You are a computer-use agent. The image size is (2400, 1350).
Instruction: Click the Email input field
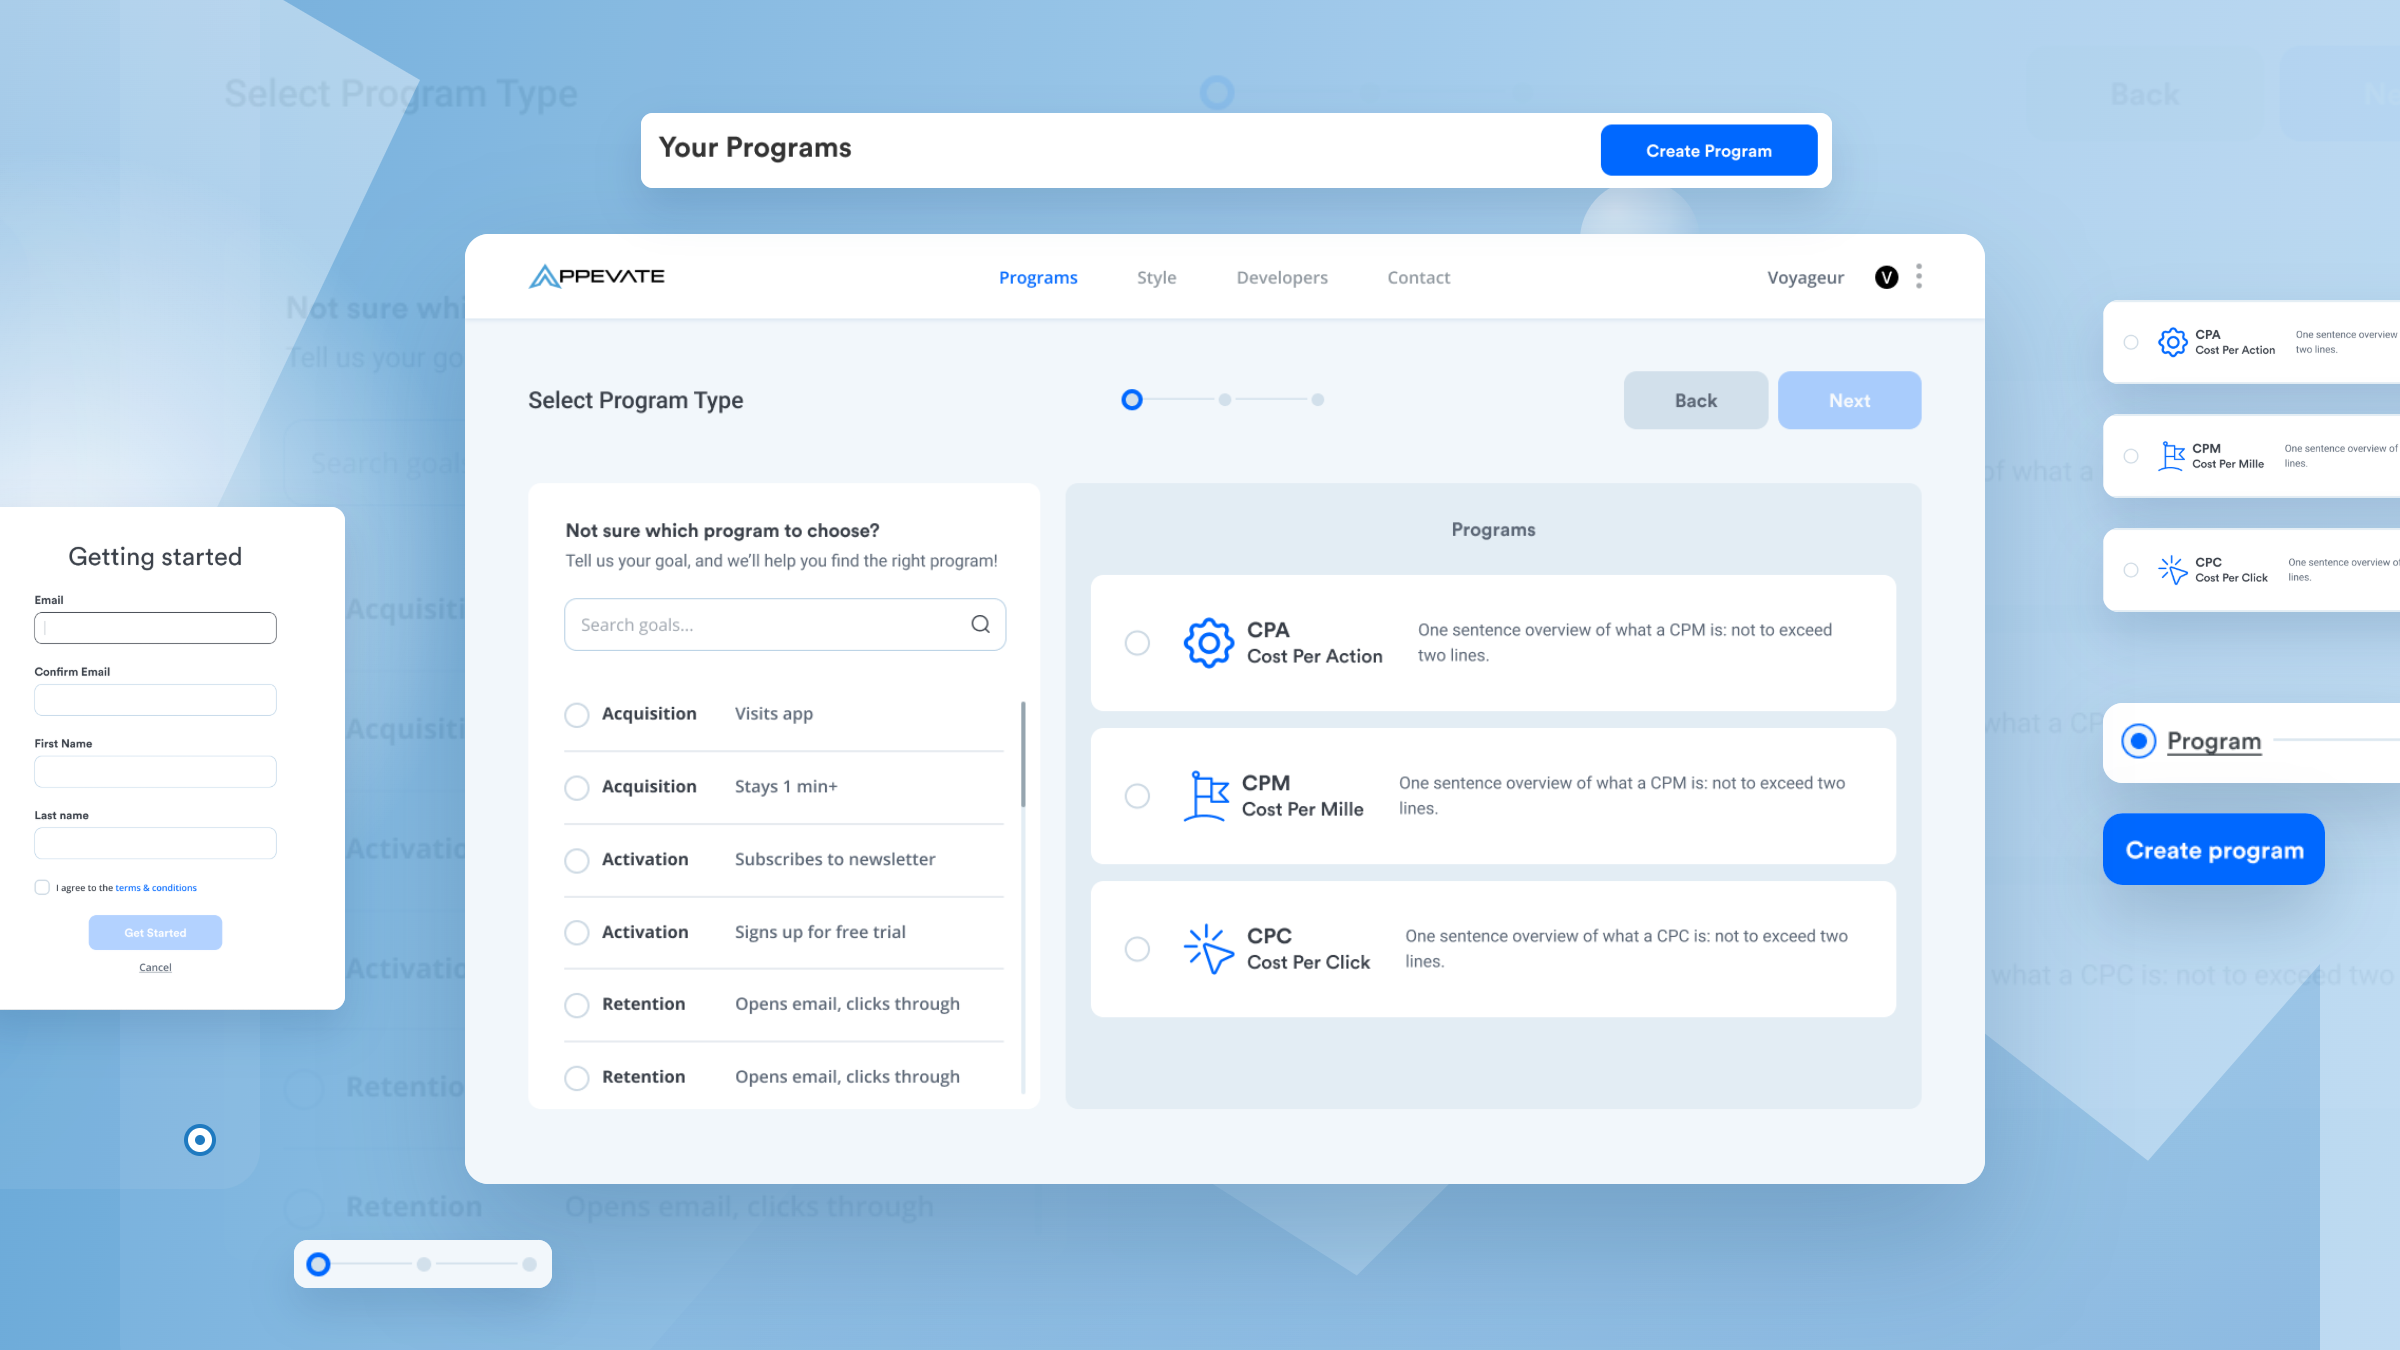(155, 628)
